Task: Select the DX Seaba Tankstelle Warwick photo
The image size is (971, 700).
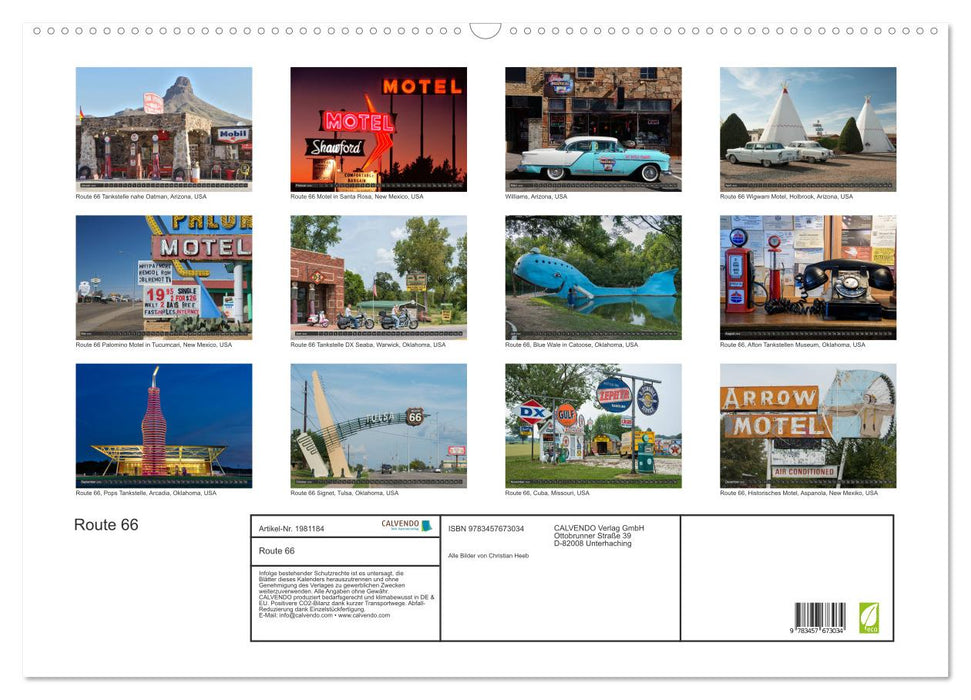Action: tap(378, 276)
